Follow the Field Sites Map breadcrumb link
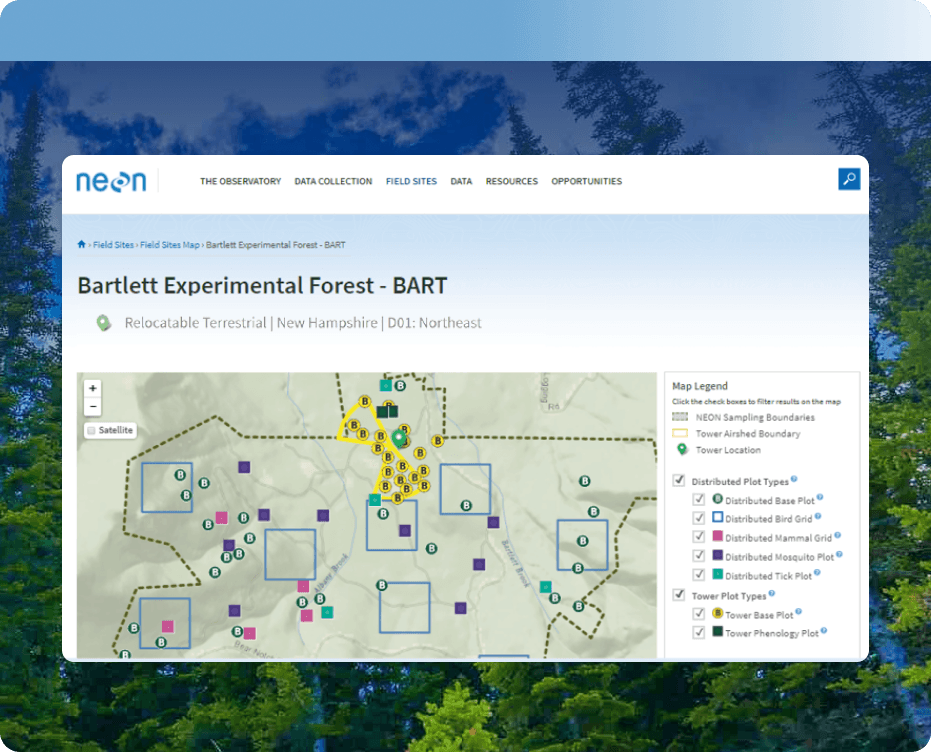Viewport: 932px width, 752px height. click(169, 245)
